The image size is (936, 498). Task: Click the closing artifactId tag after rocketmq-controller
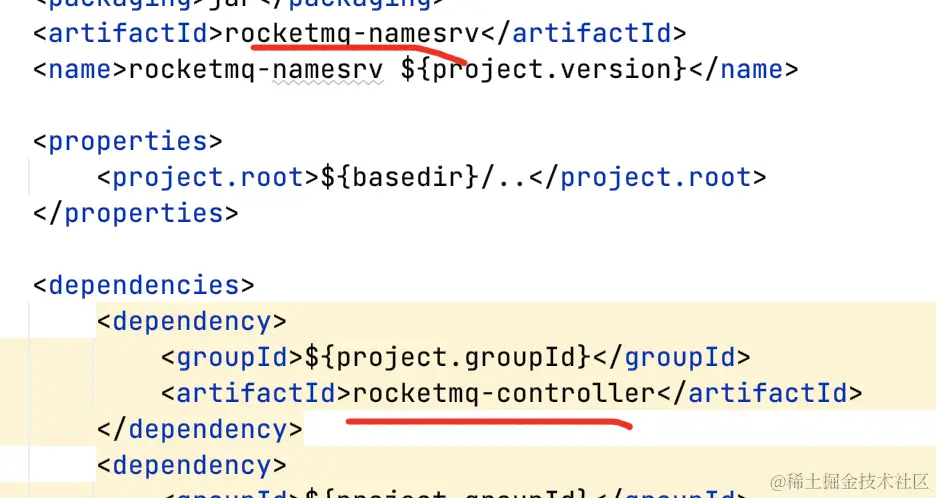(759, 394)
